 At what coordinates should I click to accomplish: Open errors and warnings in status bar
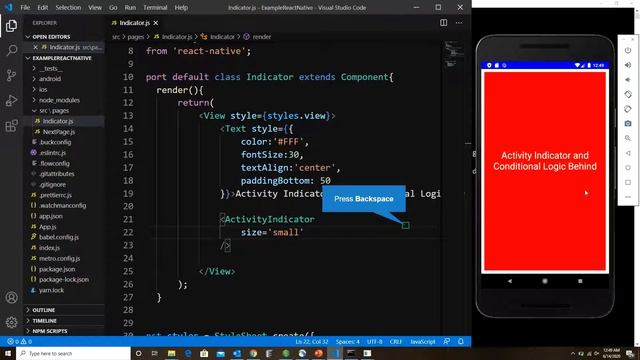[19, 342]
